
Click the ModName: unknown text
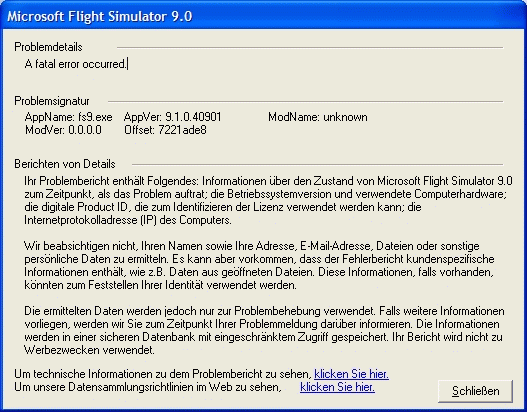click(318, 117)
